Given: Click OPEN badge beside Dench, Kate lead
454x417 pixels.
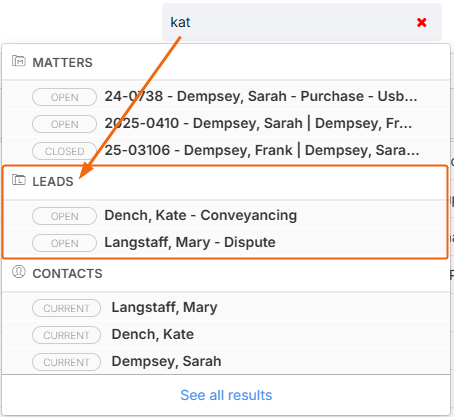Looking at the screenshot, I should [x=64, y=216].
